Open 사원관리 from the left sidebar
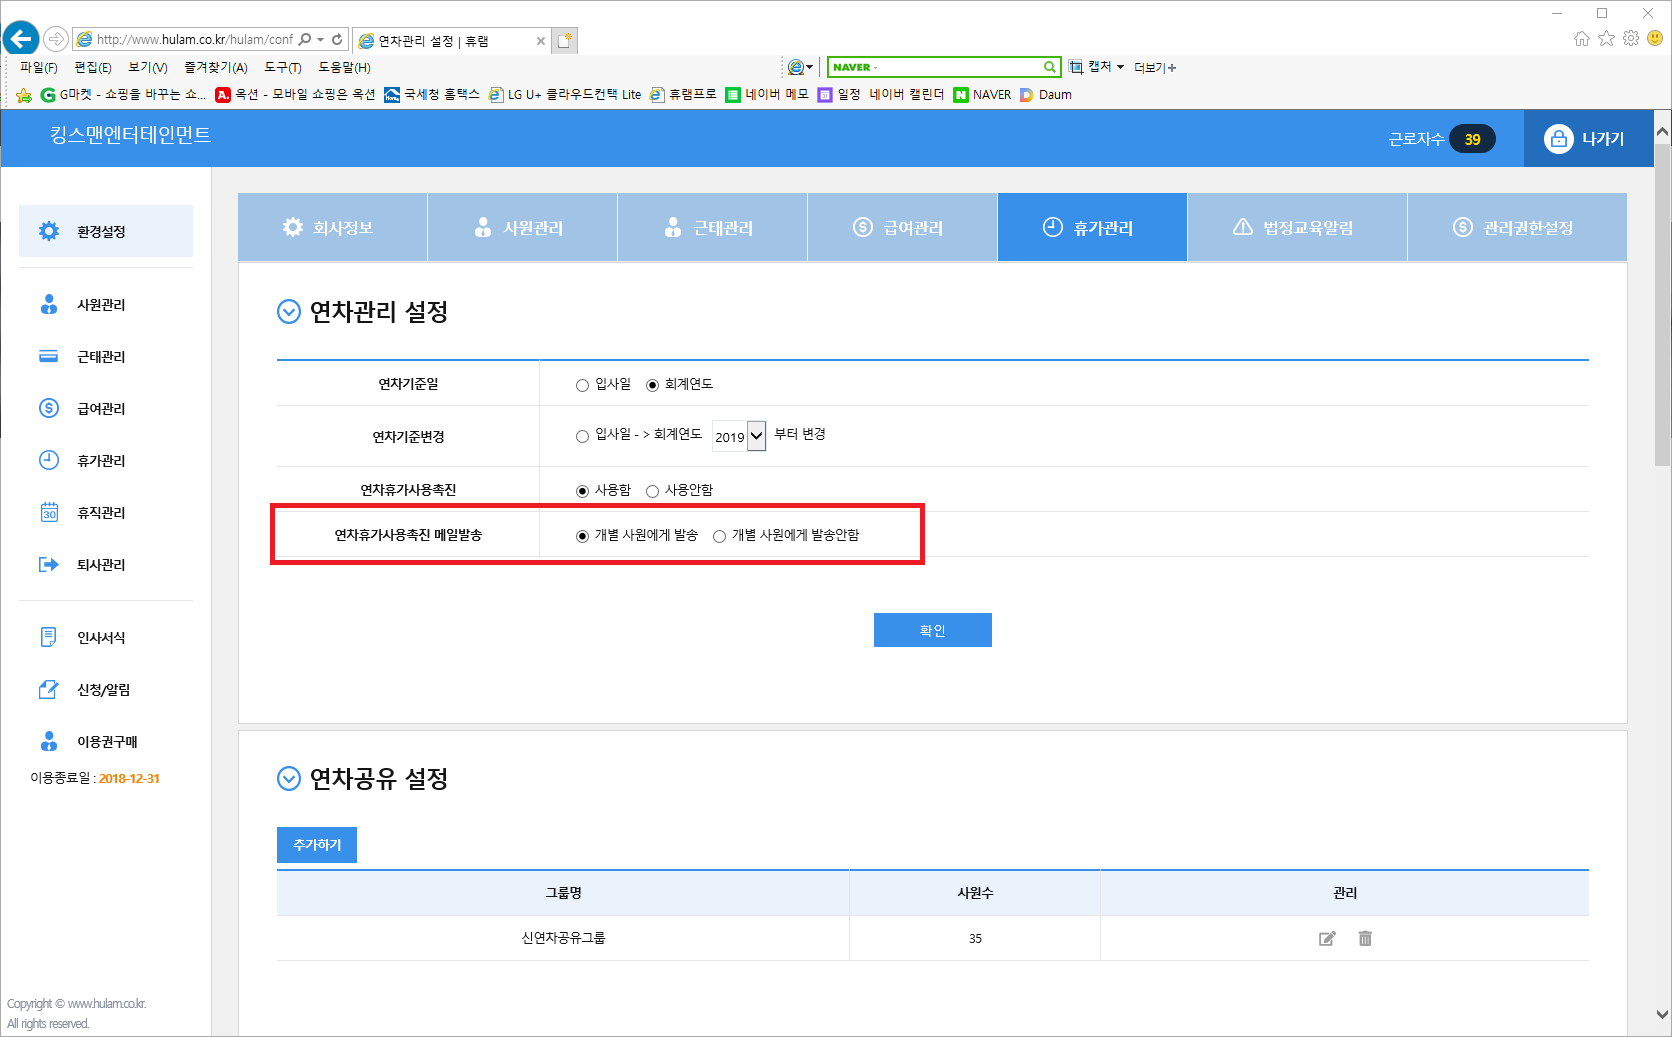1672x1037 pixels. (x=100, y=305)
